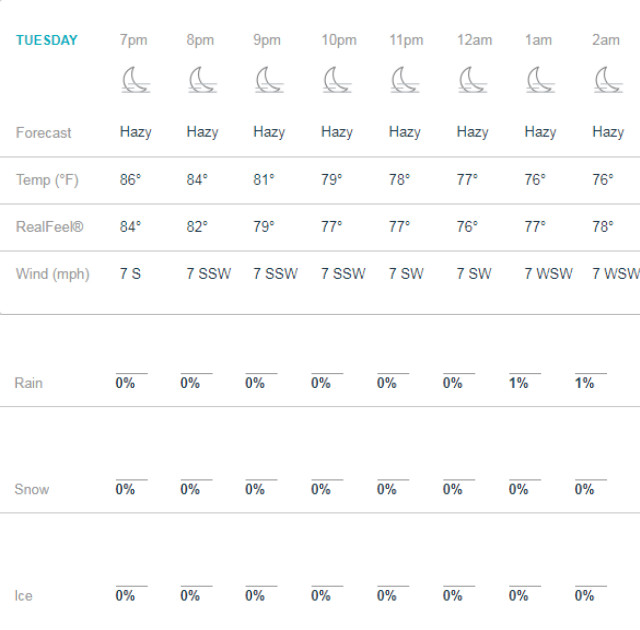Click the 12am hazy moon icon

(x=473, y=80)
